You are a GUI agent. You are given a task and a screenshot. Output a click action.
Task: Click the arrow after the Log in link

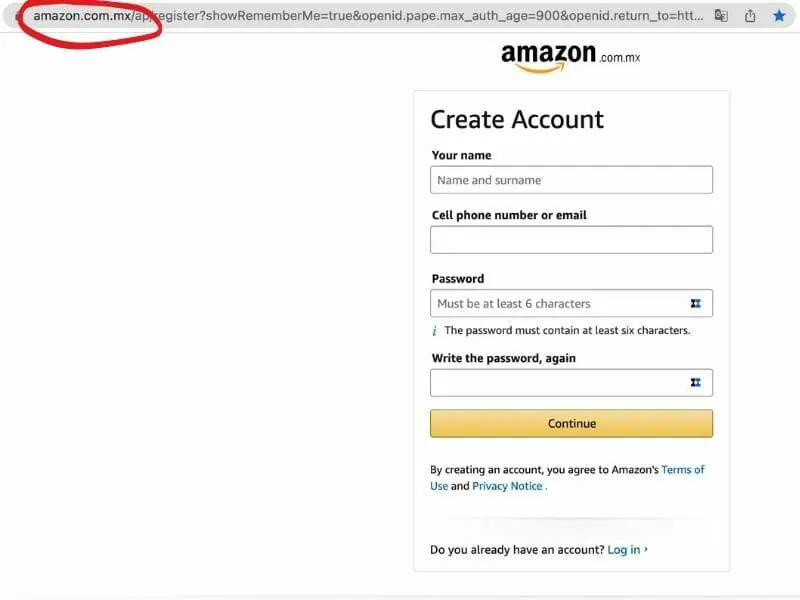coord(644,549)
